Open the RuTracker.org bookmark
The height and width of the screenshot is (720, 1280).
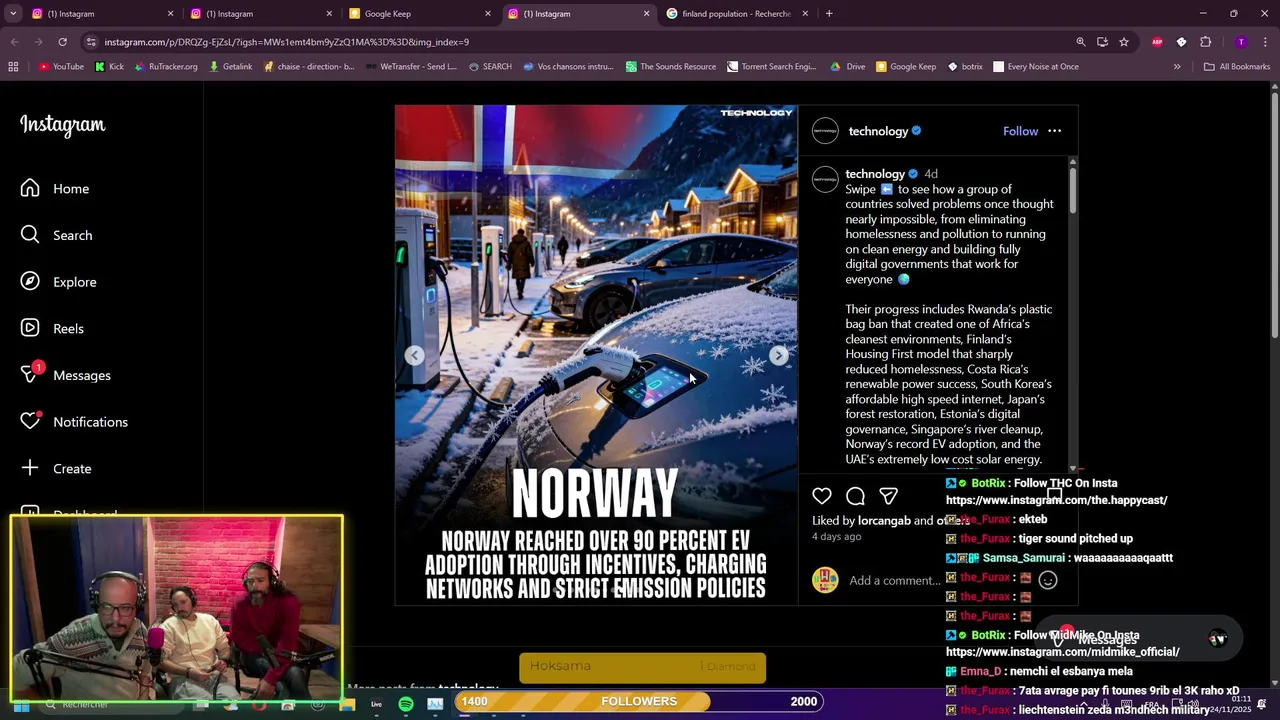click(x=165, y=67)
